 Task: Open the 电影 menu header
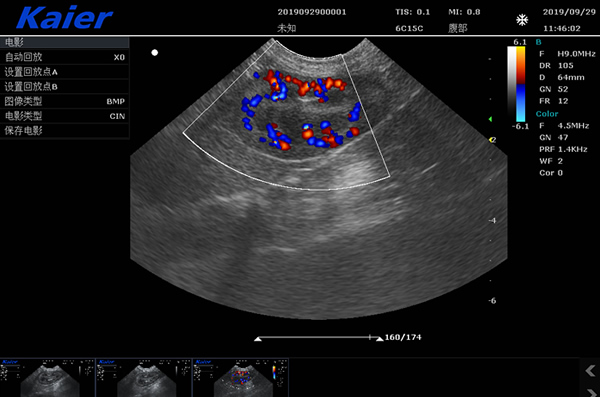tap(64, 42)
